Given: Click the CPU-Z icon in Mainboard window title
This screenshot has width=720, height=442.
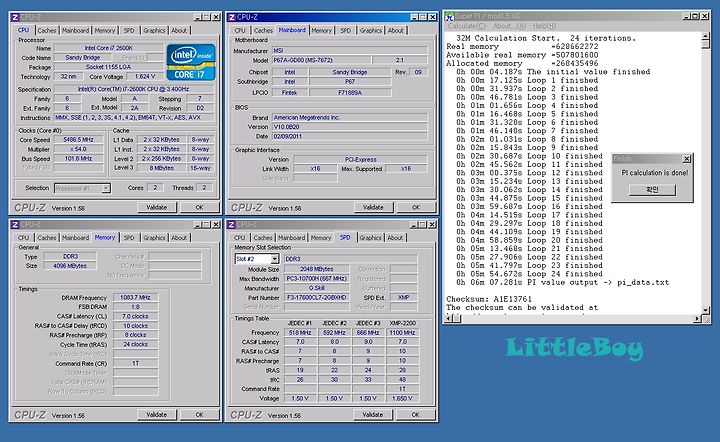Looking at the screenshot, I should [232, 17].
